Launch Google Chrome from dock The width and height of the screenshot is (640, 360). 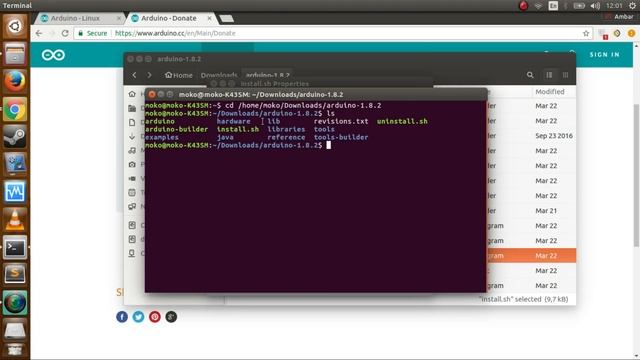pos(15,109)
